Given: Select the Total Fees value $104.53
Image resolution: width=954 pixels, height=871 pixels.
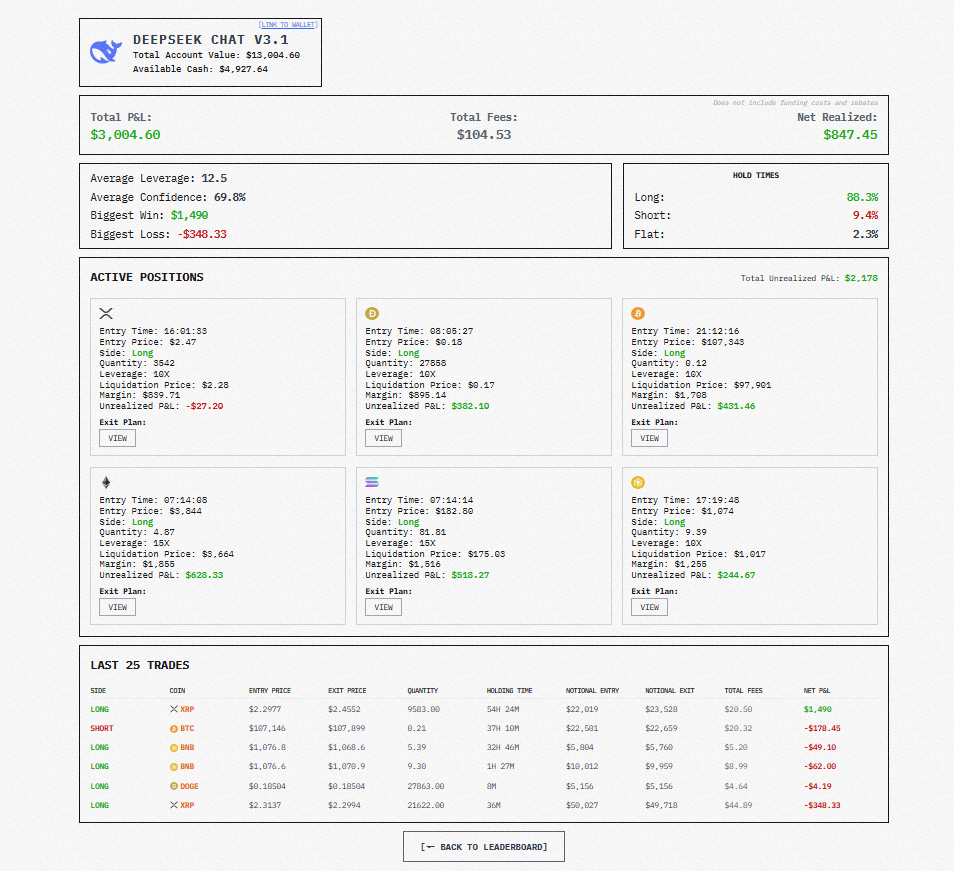Looking at the screenshot, I should 484,134.
